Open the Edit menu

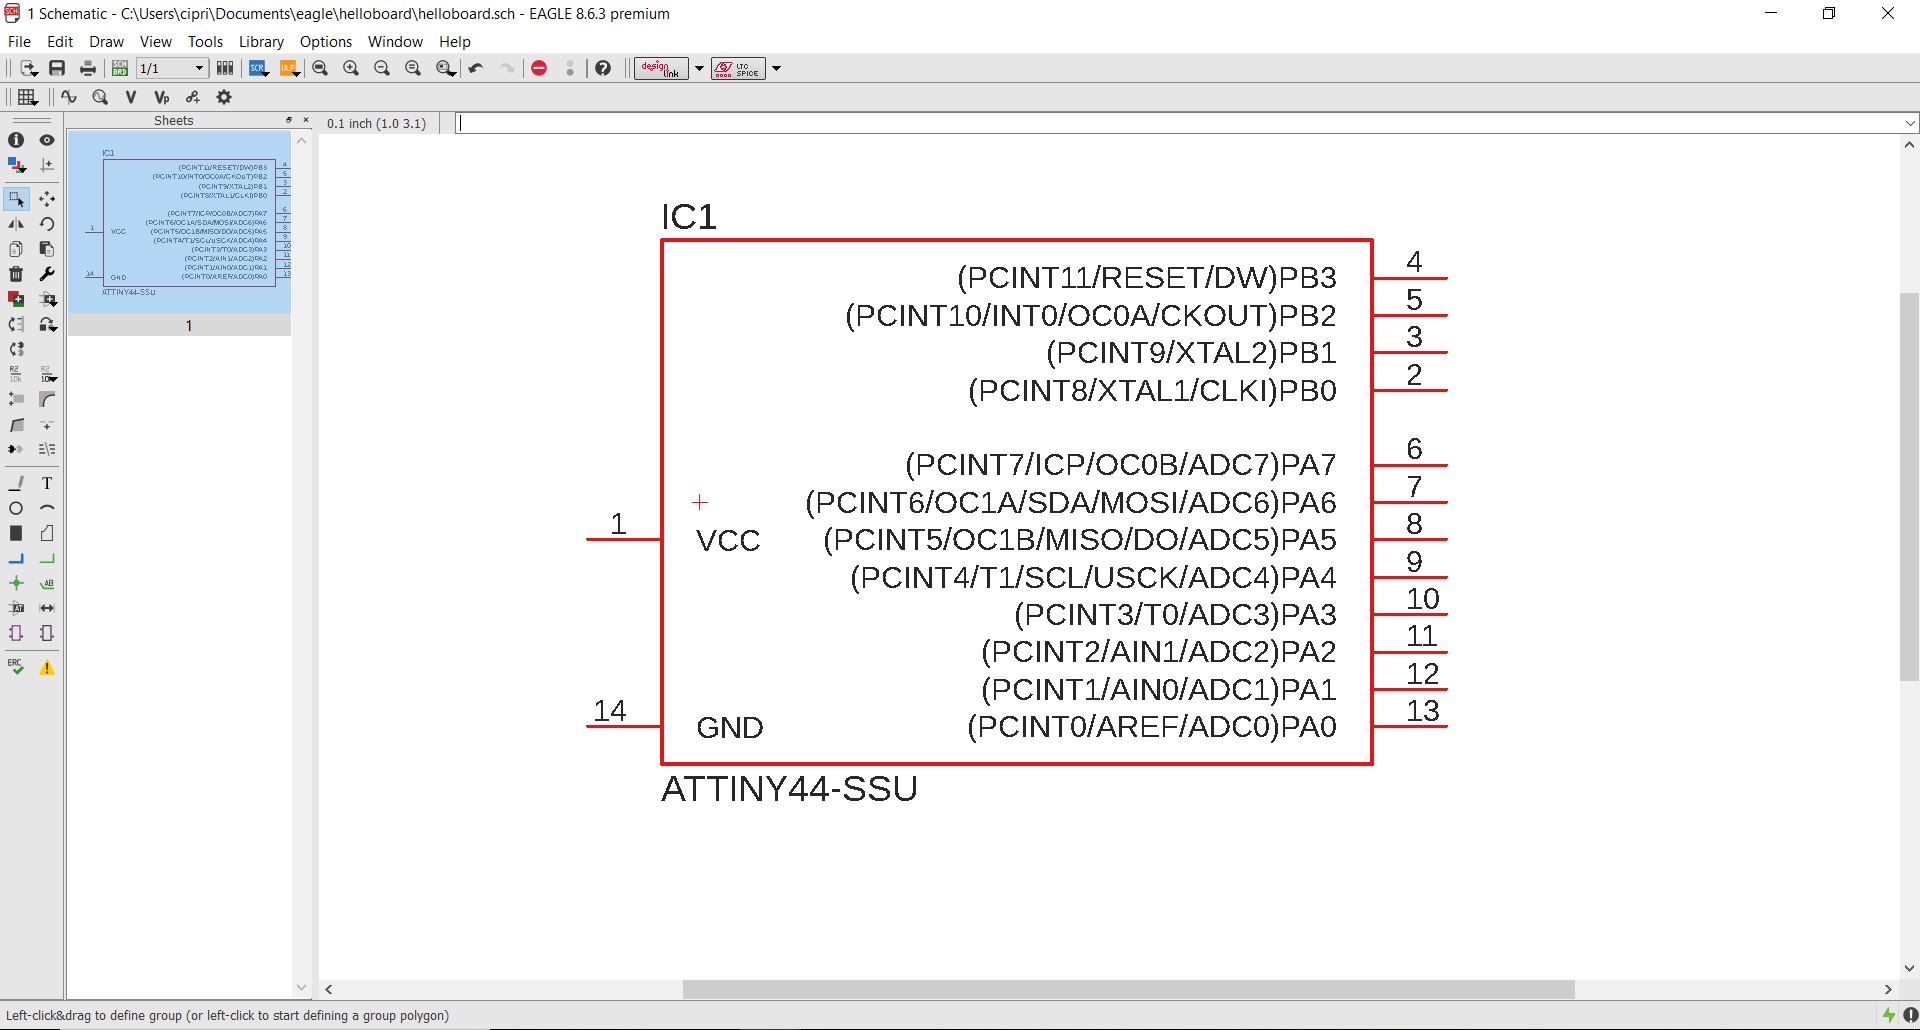coord(60,41)
